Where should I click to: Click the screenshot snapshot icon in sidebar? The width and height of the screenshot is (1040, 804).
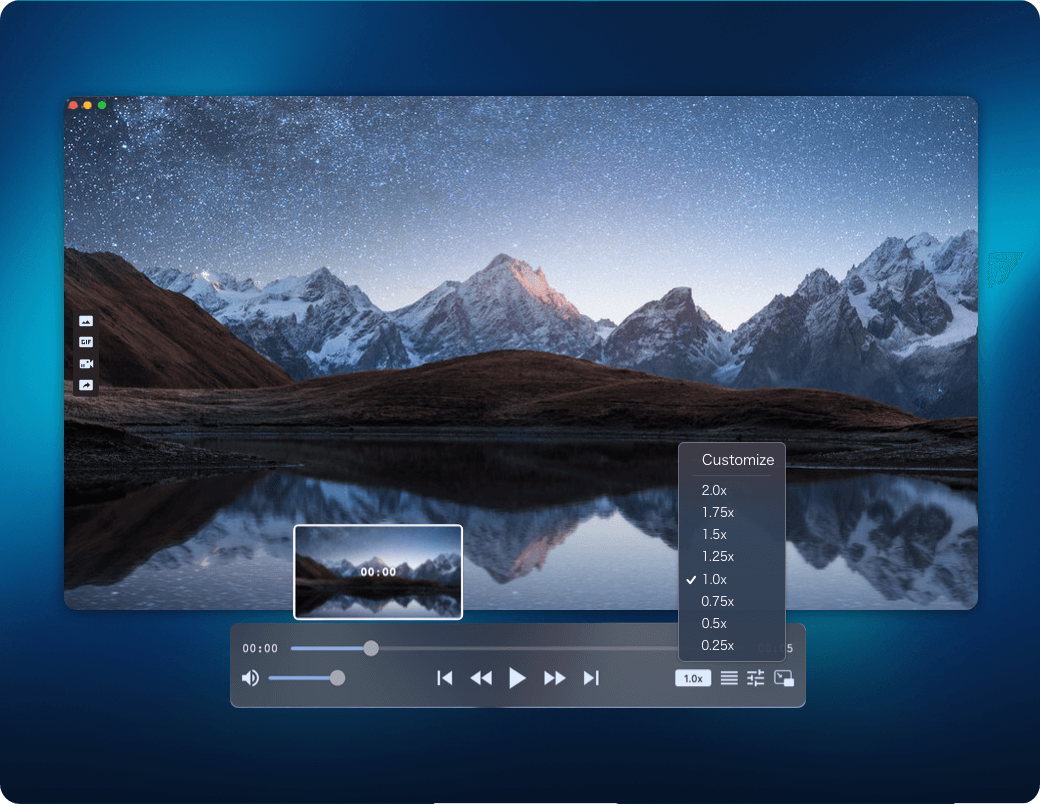(x=86, y=321)
